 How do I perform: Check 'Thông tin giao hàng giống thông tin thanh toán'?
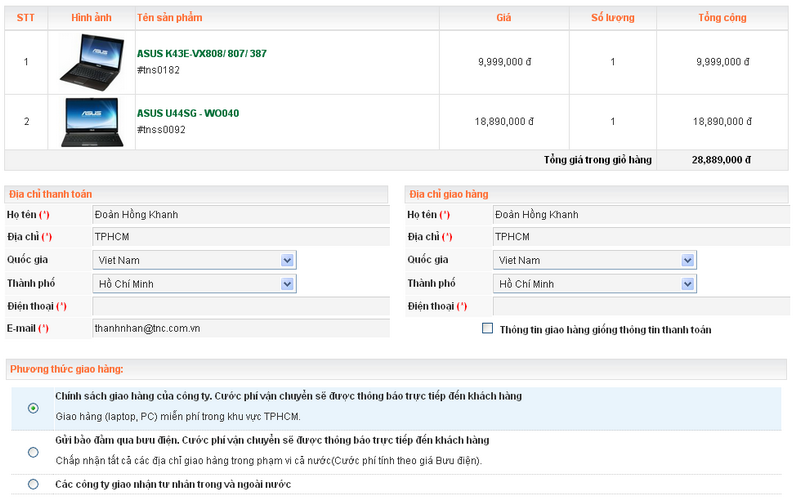[488, 329]
